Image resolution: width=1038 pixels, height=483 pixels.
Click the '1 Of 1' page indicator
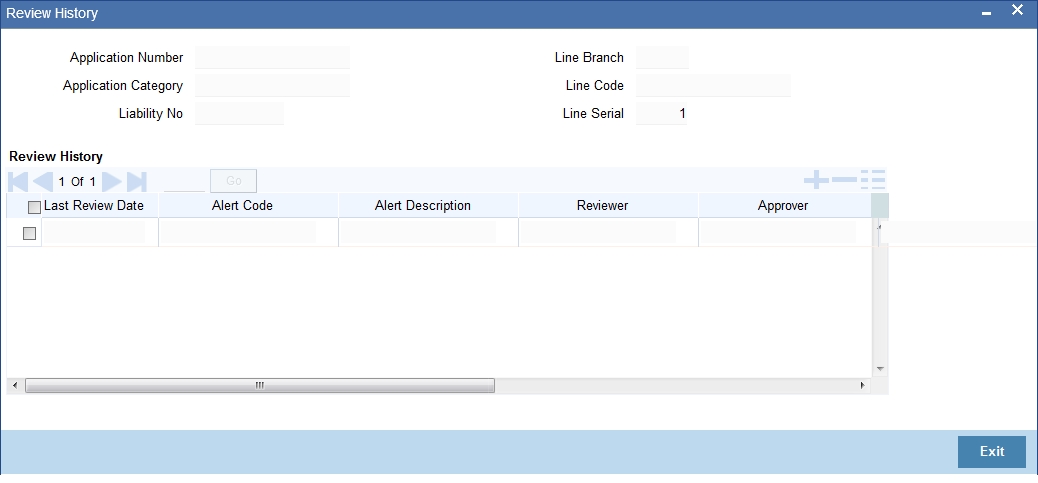(77, 181)
